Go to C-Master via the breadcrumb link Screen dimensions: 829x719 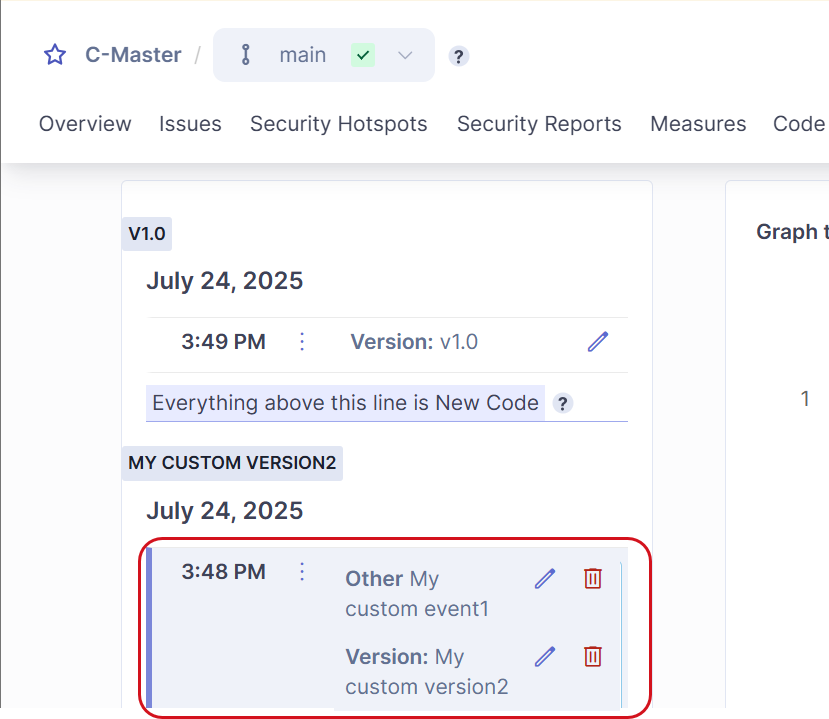132,55
